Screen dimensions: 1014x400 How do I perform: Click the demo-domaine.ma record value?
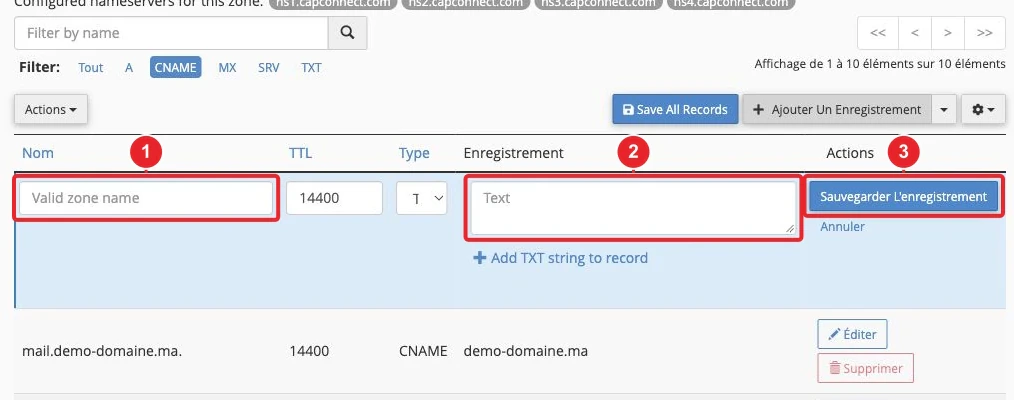tap(526, 352)
